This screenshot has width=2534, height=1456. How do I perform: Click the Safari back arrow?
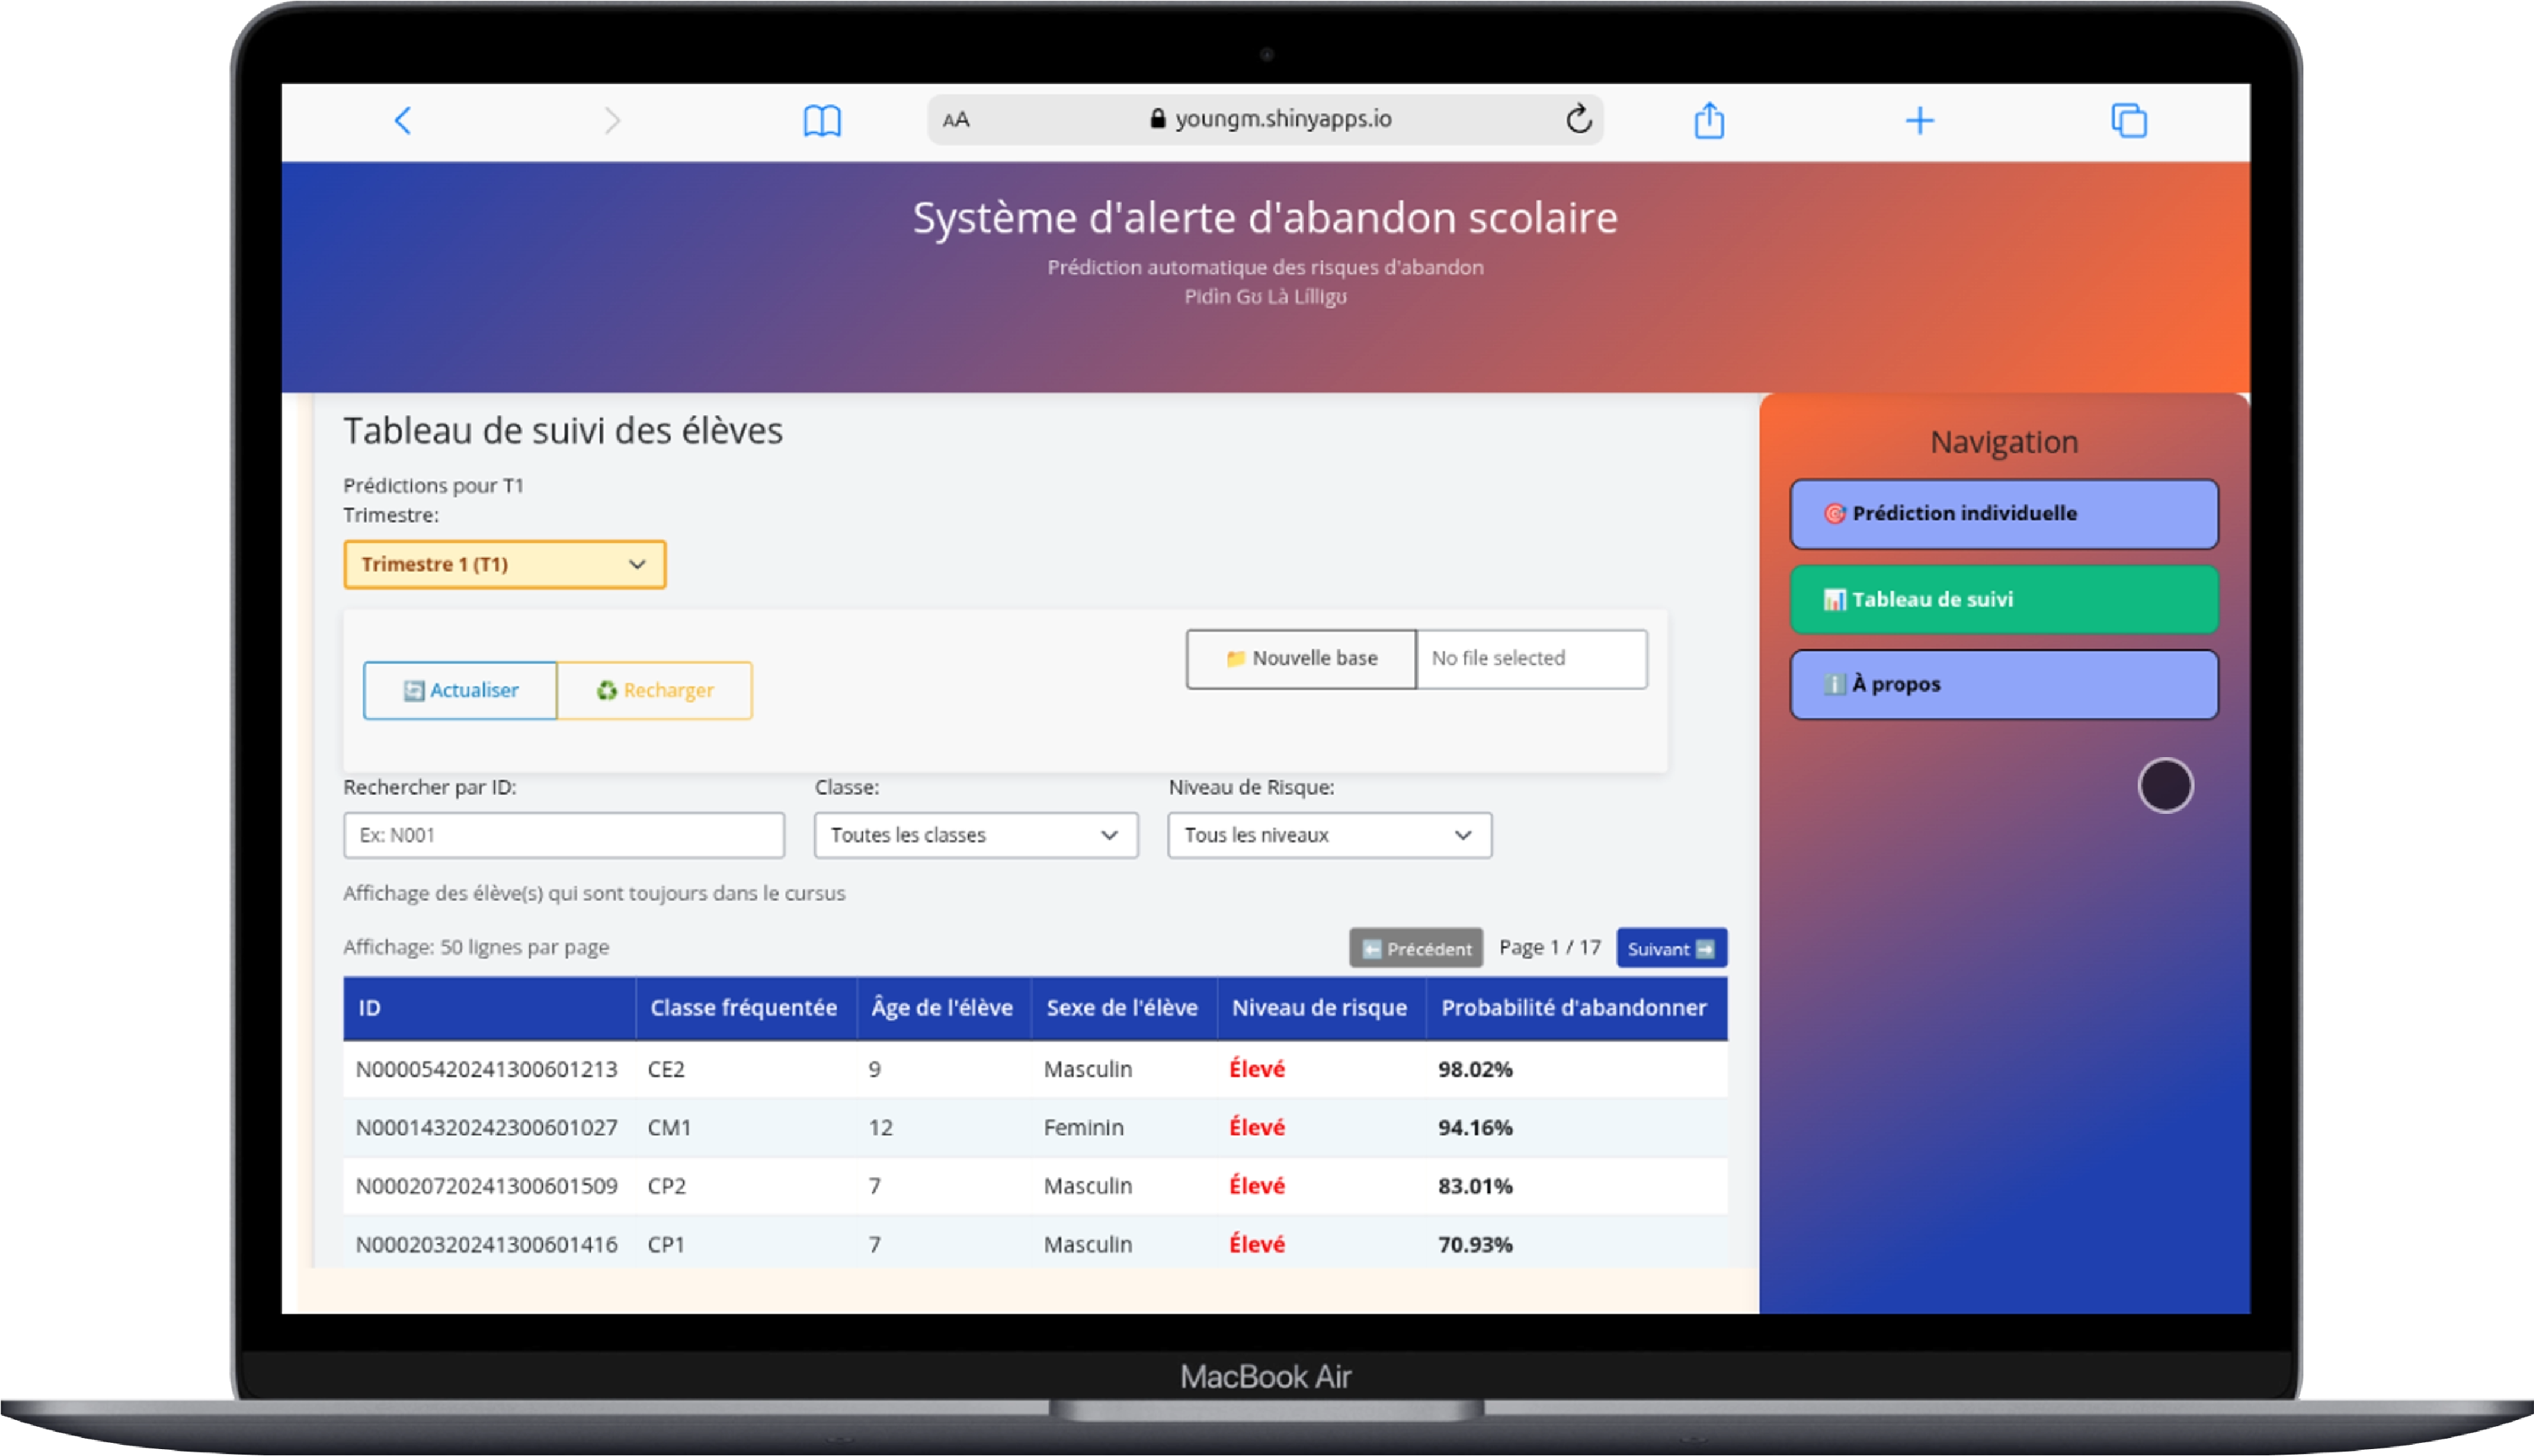(x=403, y=121)
